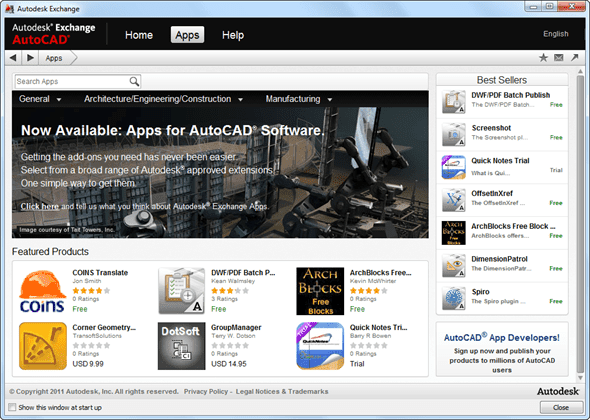Click scrollbar up arrow

pos(581,71)
